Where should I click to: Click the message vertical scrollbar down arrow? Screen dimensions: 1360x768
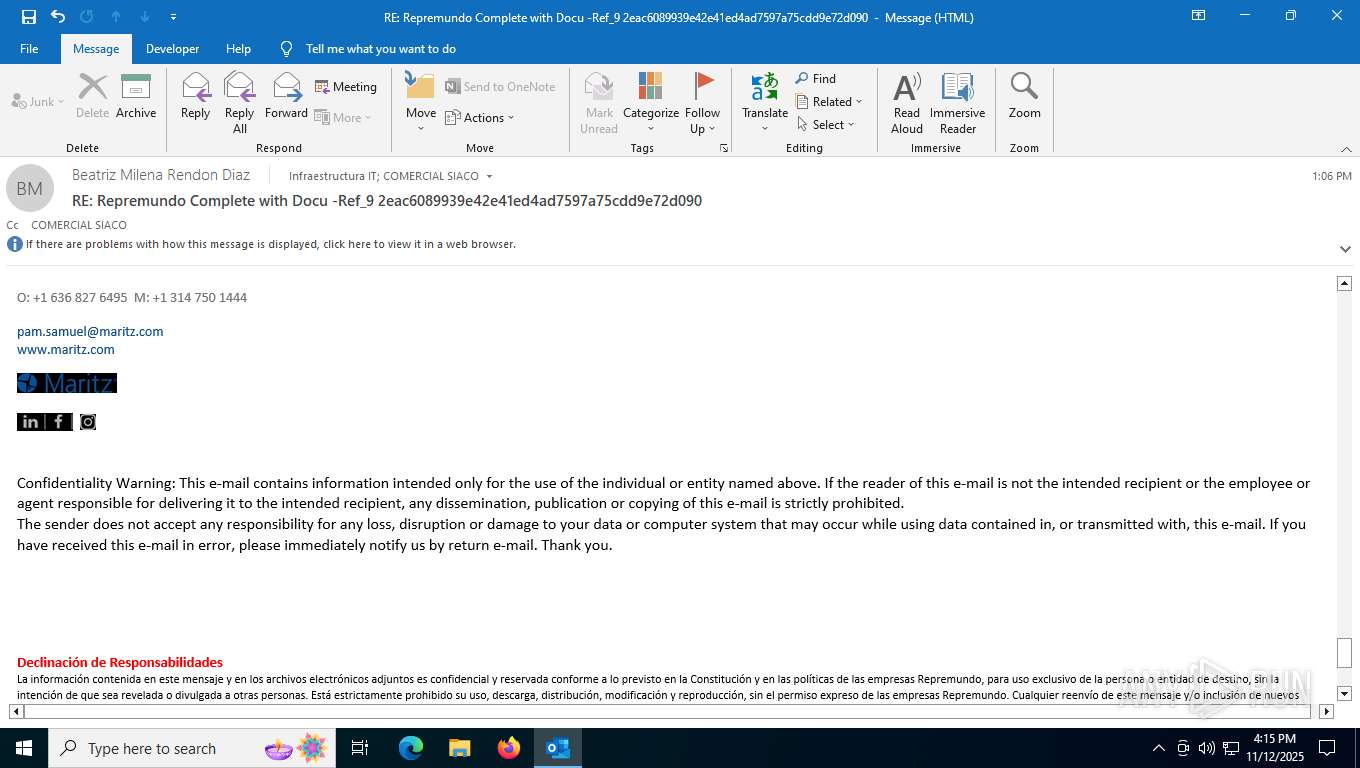tap(1345, 693)
